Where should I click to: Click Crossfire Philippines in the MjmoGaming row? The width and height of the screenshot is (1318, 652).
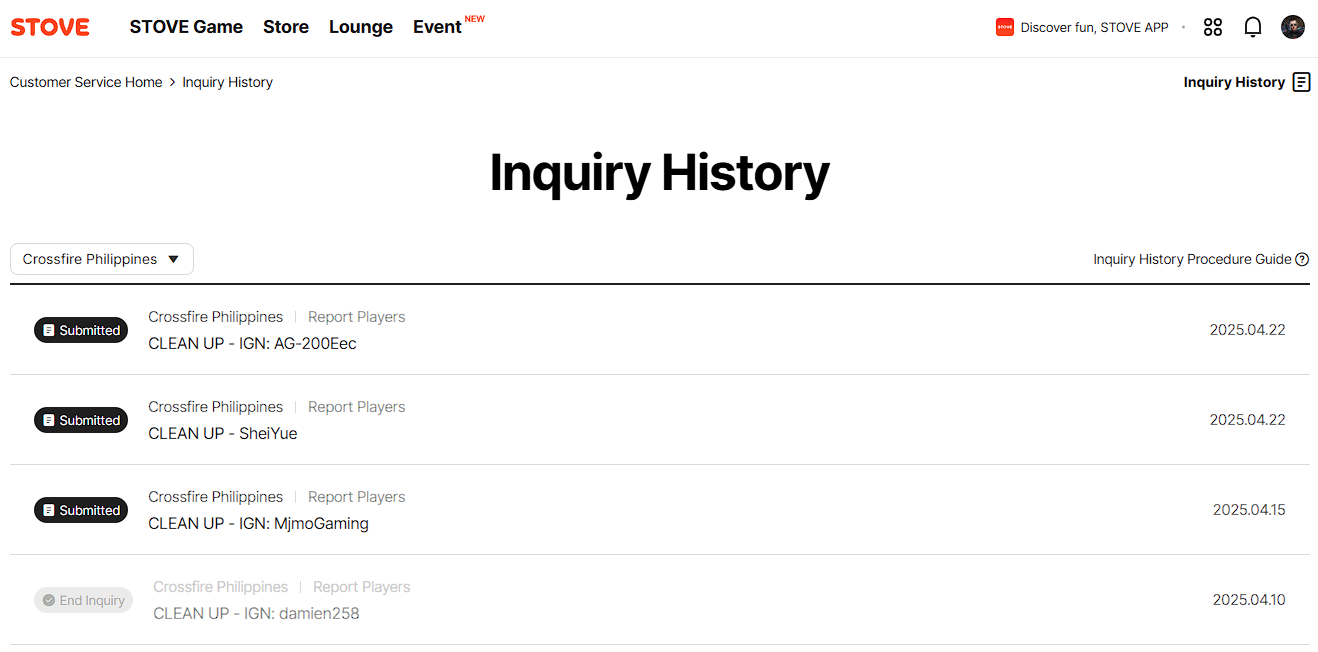point(215,497)
